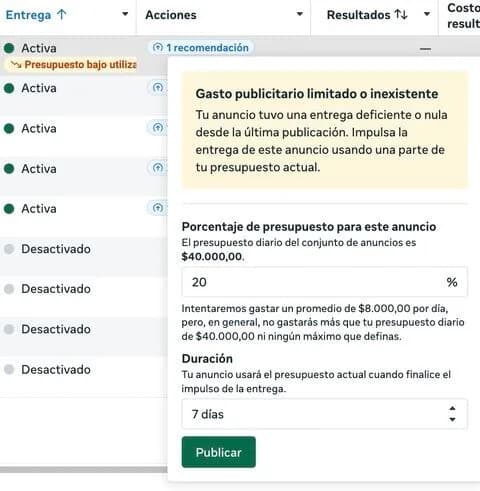Open recommendation icon on fourth Activa row
Image resolution: width=480 pixels, height=491 pixels.
pos(158,168)
